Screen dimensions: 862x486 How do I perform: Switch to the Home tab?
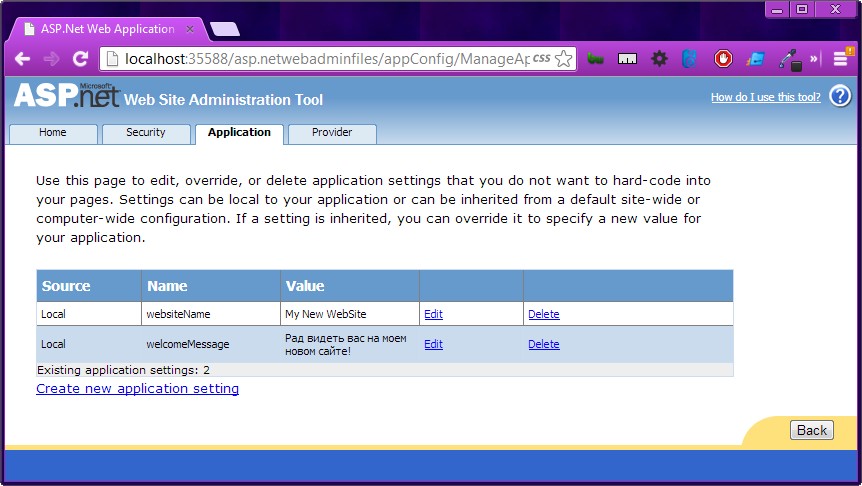pyautogui.click(x=53, y=134)
